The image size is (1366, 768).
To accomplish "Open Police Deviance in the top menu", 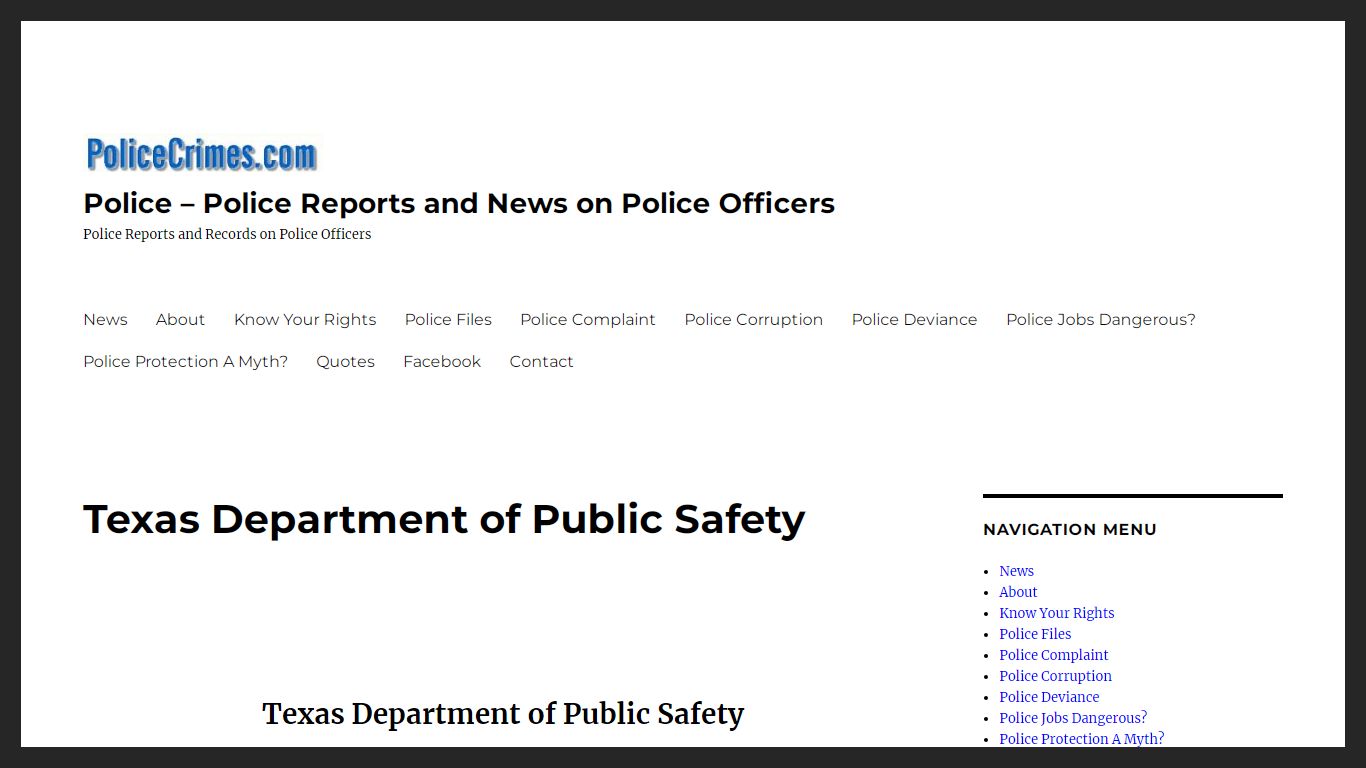I will tap(915, 319).
